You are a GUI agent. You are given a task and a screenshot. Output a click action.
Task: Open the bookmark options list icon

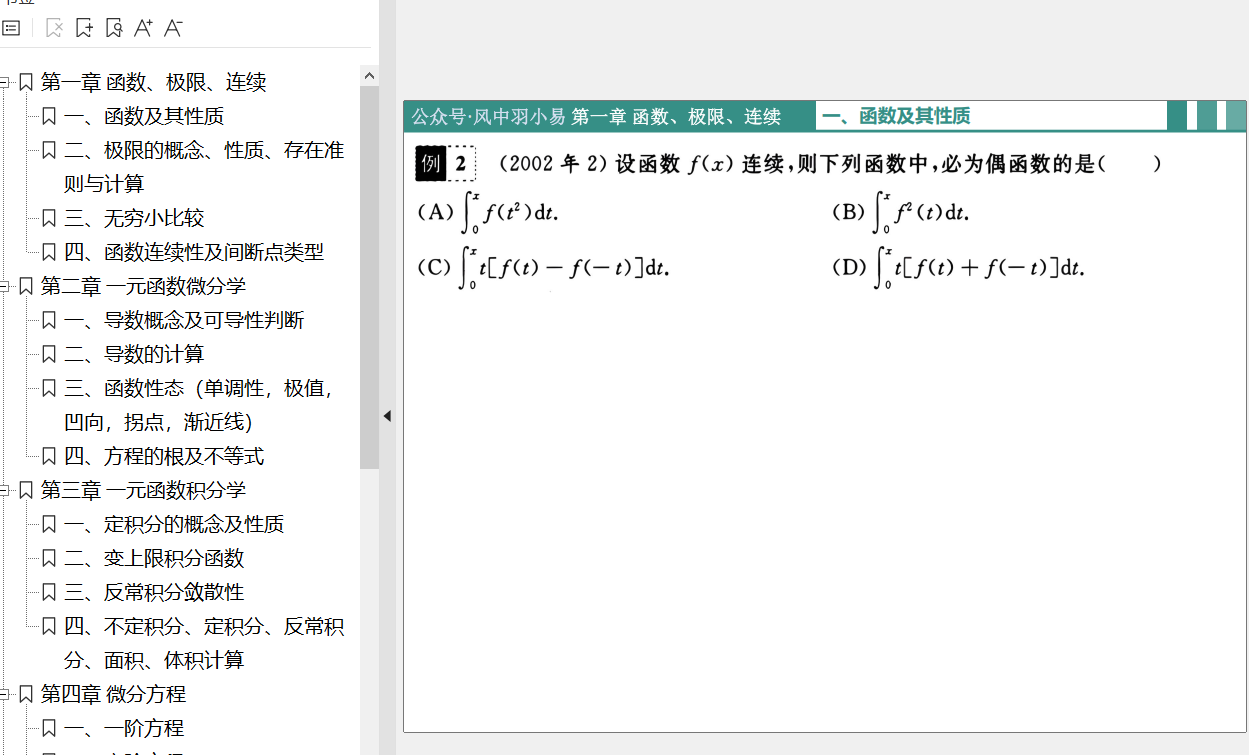(x=11, y=28)
